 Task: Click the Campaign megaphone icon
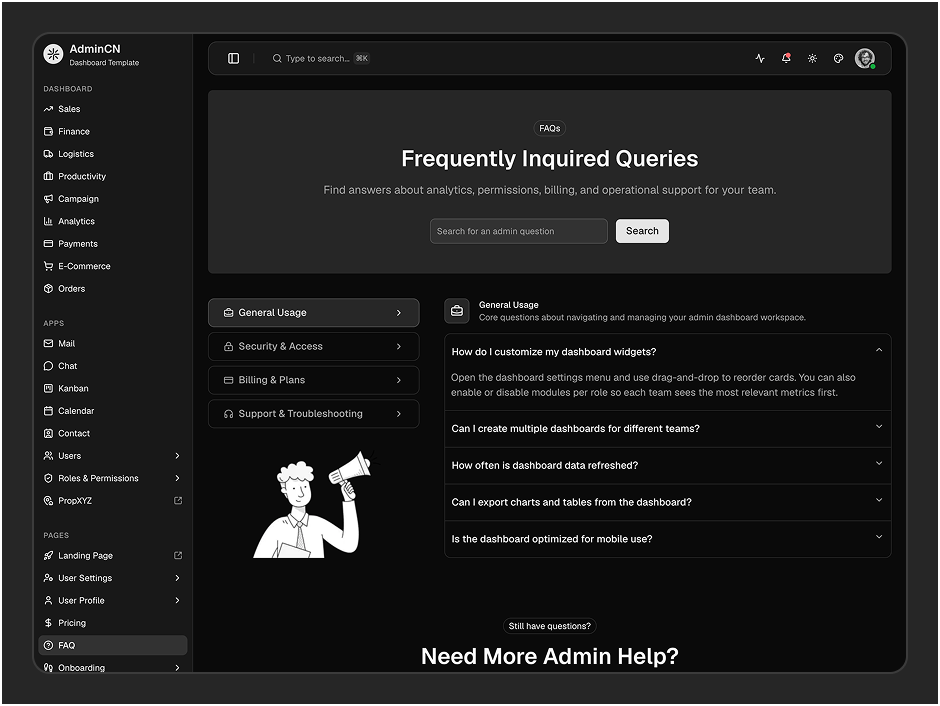tap(49, 199)
